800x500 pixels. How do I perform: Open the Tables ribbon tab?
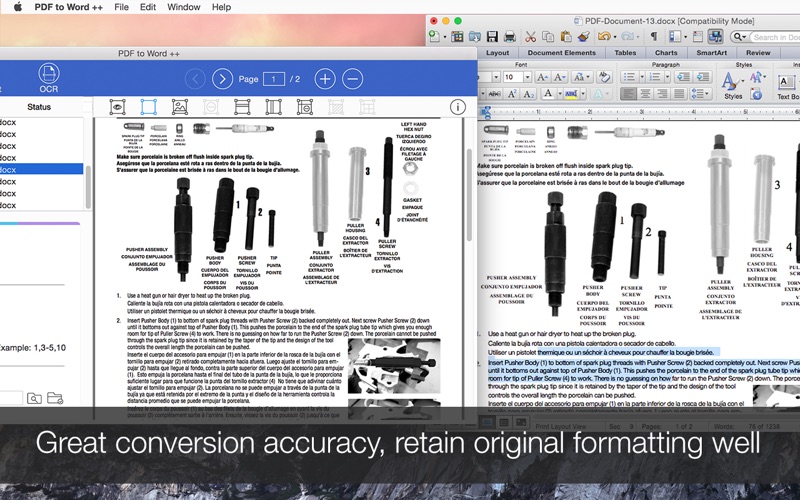point(625,53)
